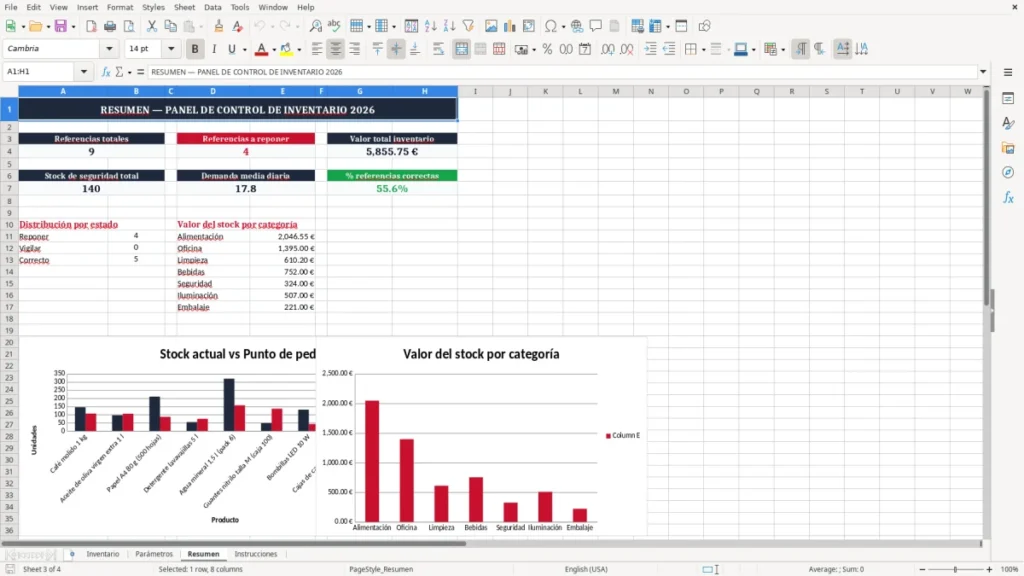Open a file with the Open folder icon

coord(35,26)
